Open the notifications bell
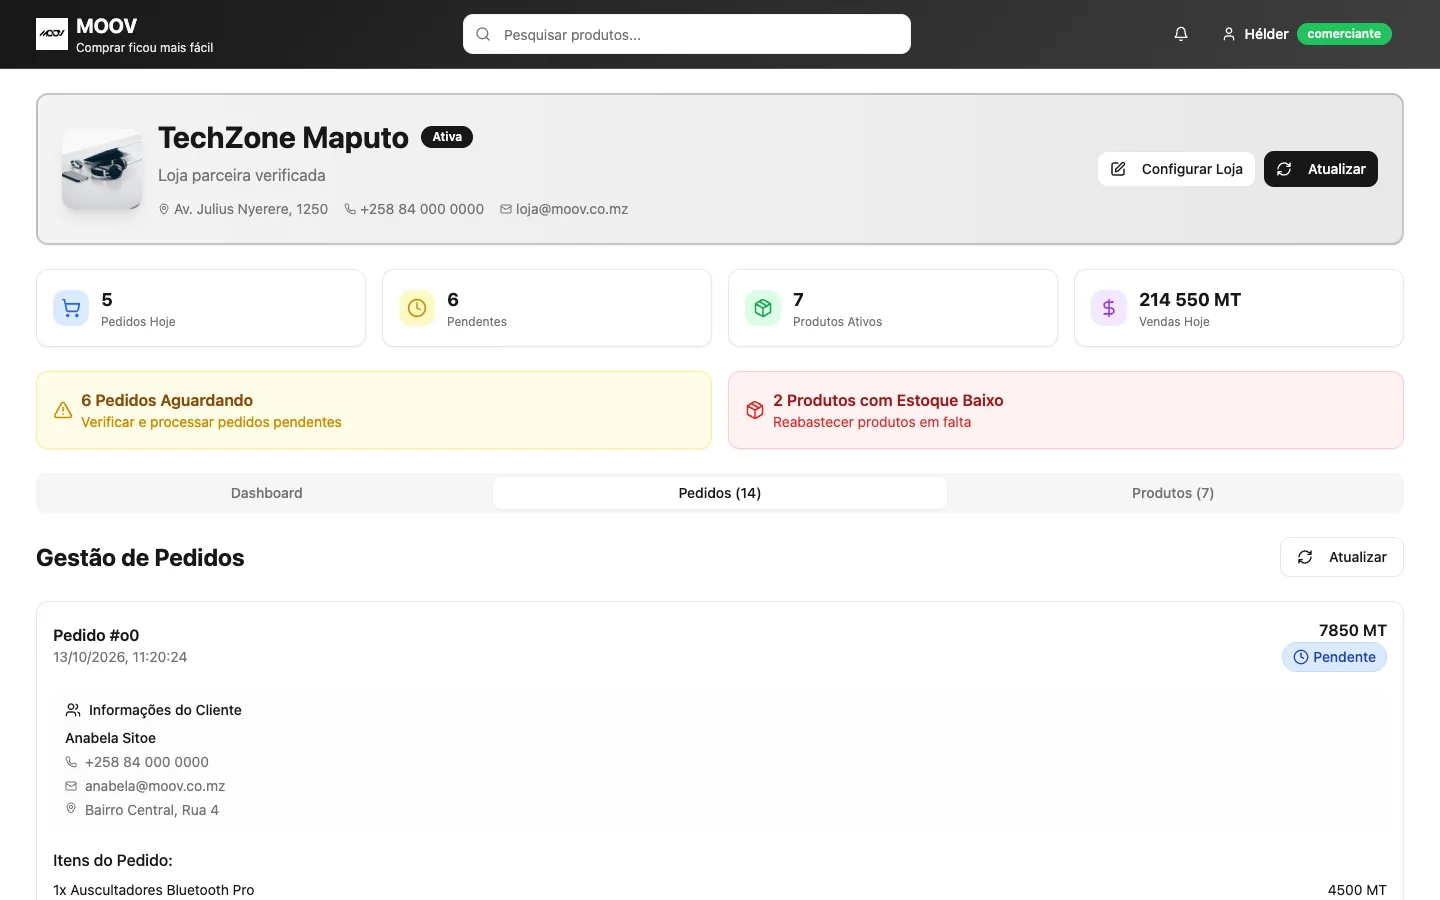The image size is (1440, 900). coord(1181,34)
